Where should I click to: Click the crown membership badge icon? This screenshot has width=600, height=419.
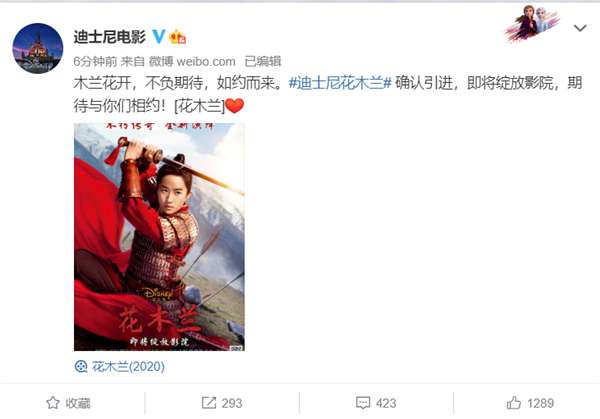click(x=178, y=37)
